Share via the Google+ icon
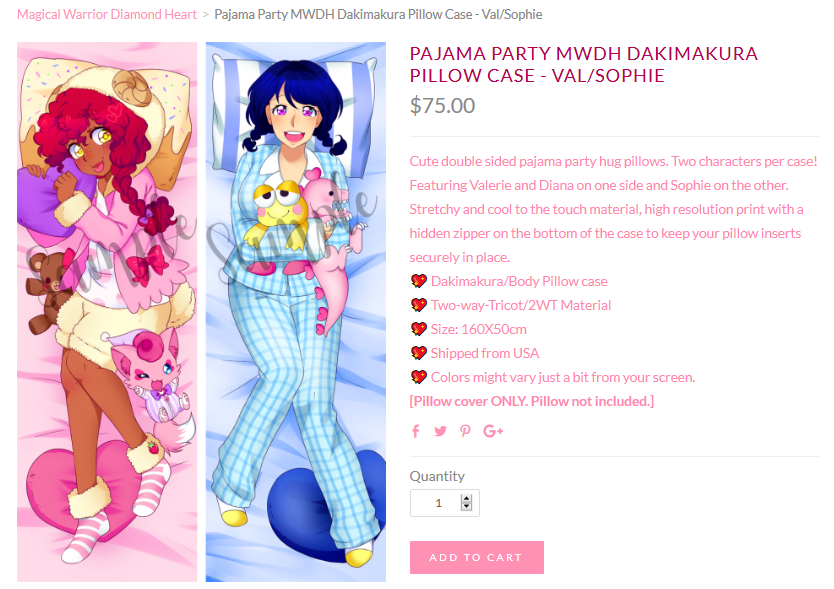The height and width of the screenshot is (589, 834). [x=493, y=431]
